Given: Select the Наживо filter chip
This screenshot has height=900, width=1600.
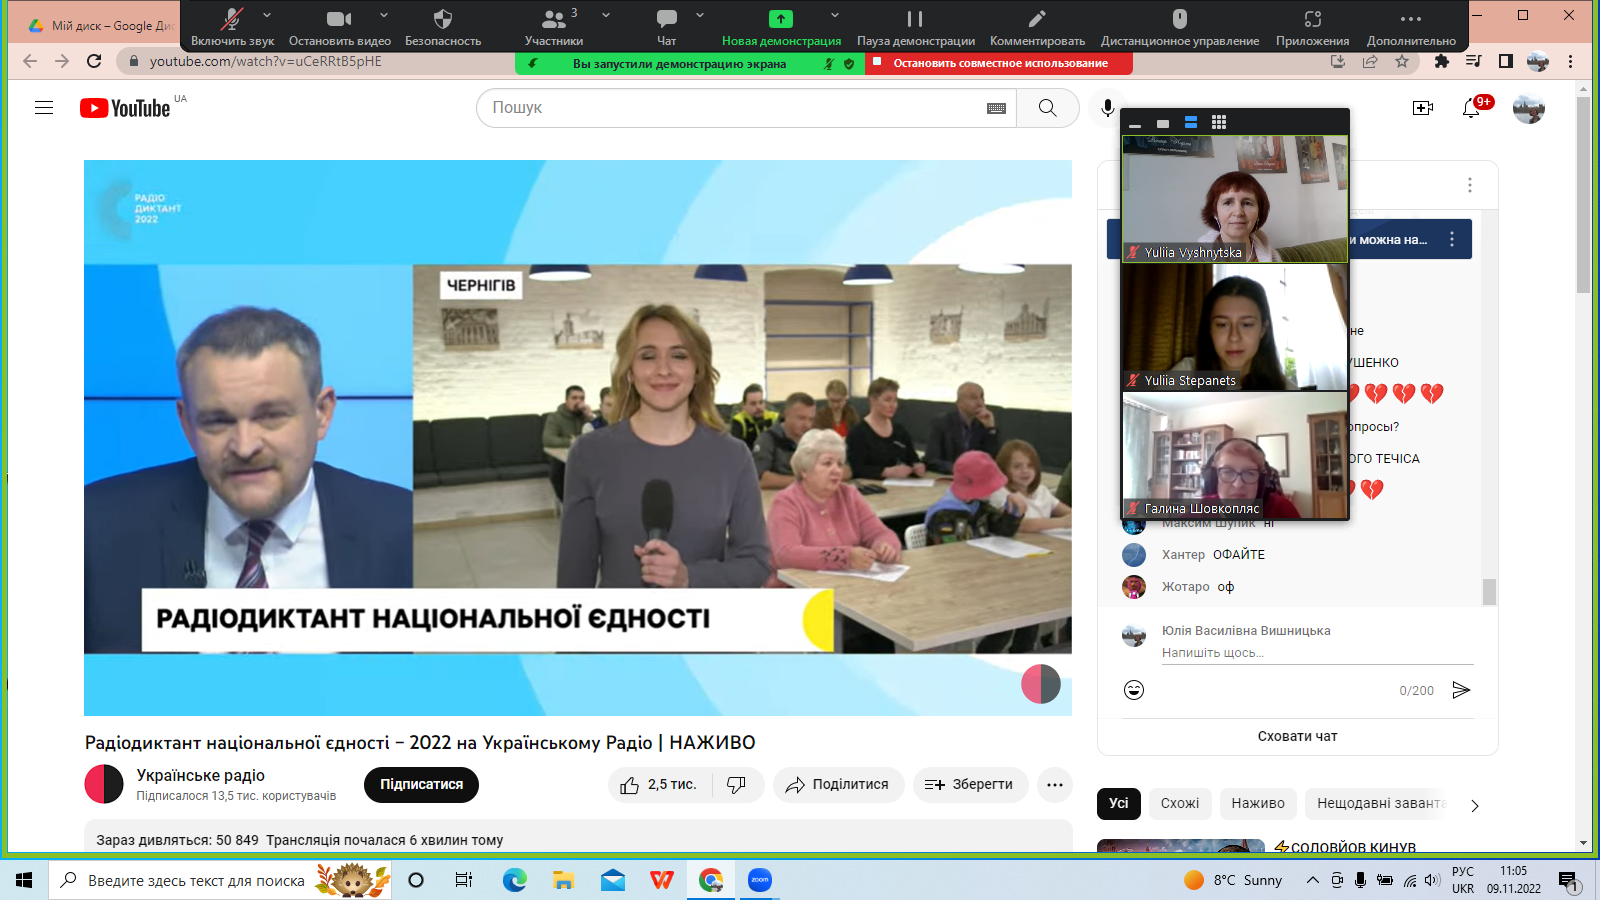Looking at the screenshot, I should 1258,803.
